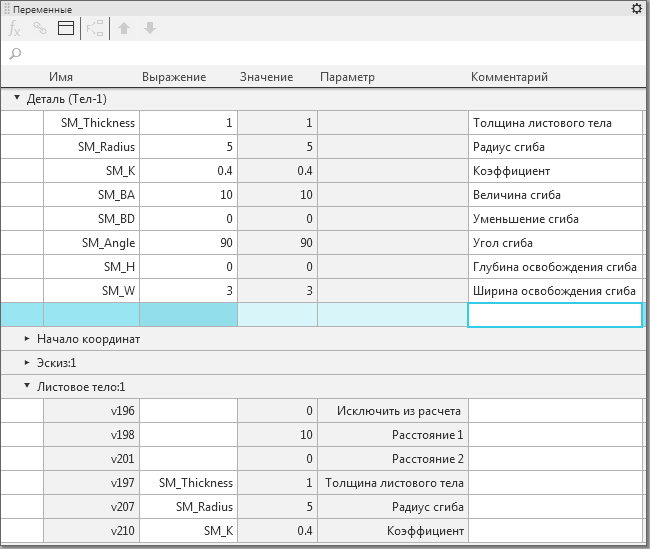Select the SM_Thickness variable name cell

[91, 123]
